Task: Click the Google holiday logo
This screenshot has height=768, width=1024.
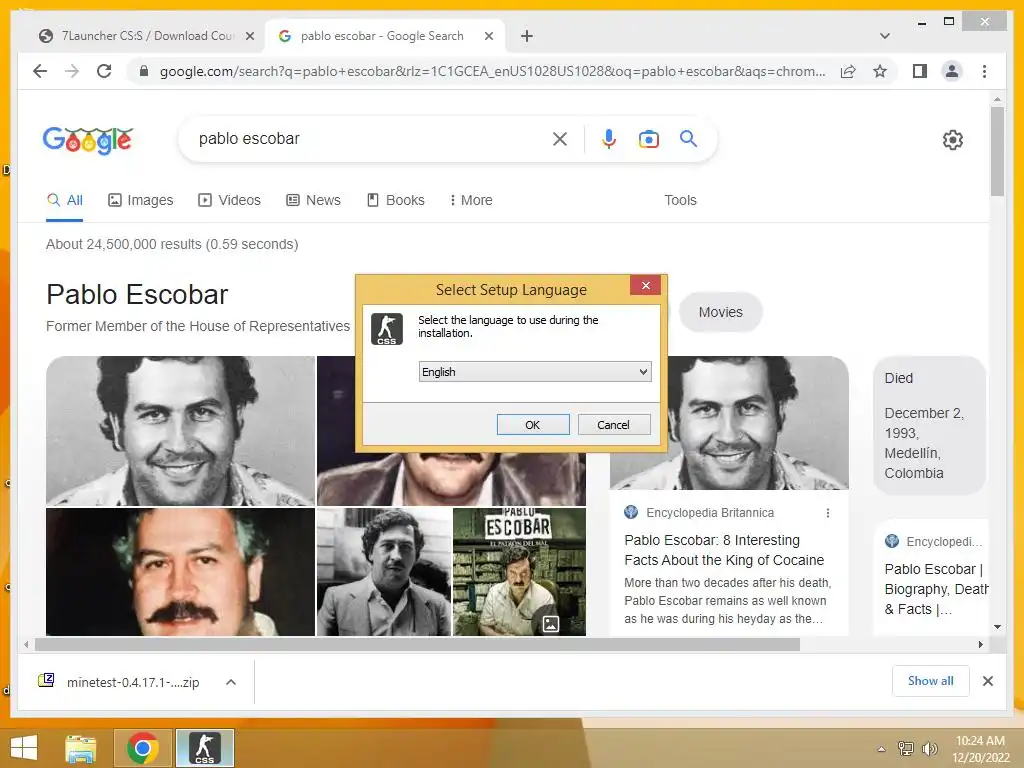Action: pos(88,139)
